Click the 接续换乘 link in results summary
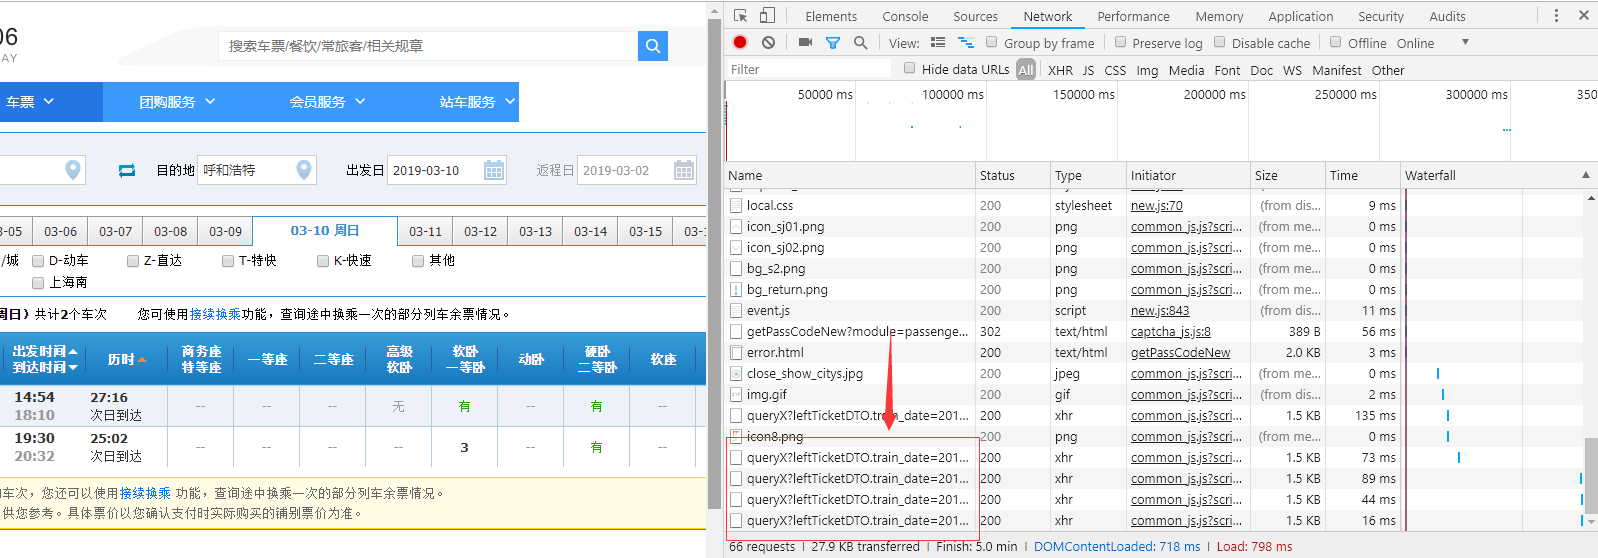This screenshot has width=1598, height=558. 215,314
